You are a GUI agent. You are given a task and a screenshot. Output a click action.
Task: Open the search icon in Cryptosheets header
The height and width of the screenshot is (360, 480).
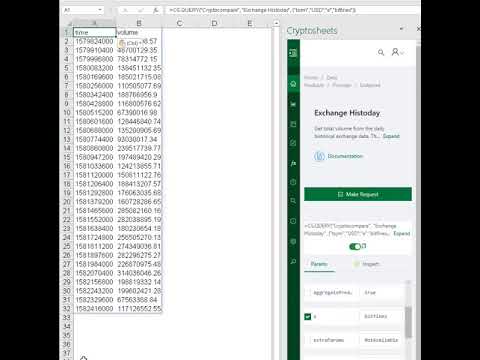tap(381, 52)
